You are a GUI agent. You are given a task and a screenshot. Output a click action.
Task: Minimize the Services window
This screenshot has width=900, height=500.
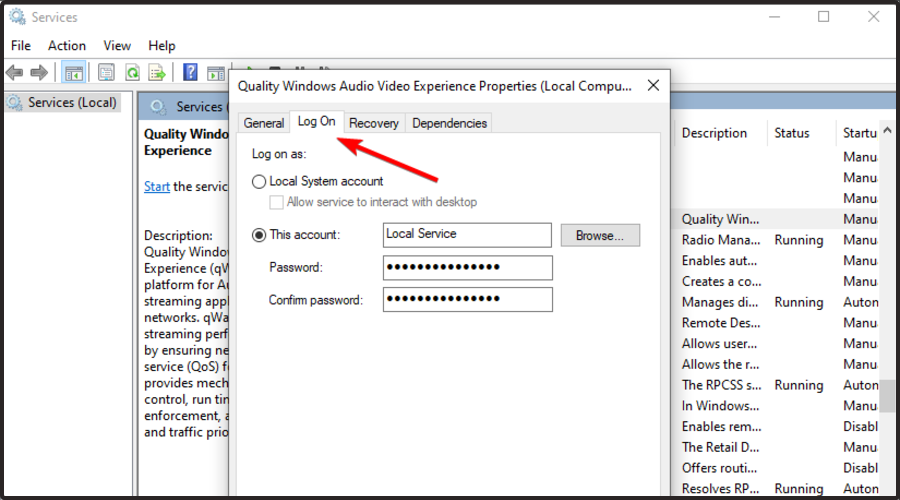point(774,17)
